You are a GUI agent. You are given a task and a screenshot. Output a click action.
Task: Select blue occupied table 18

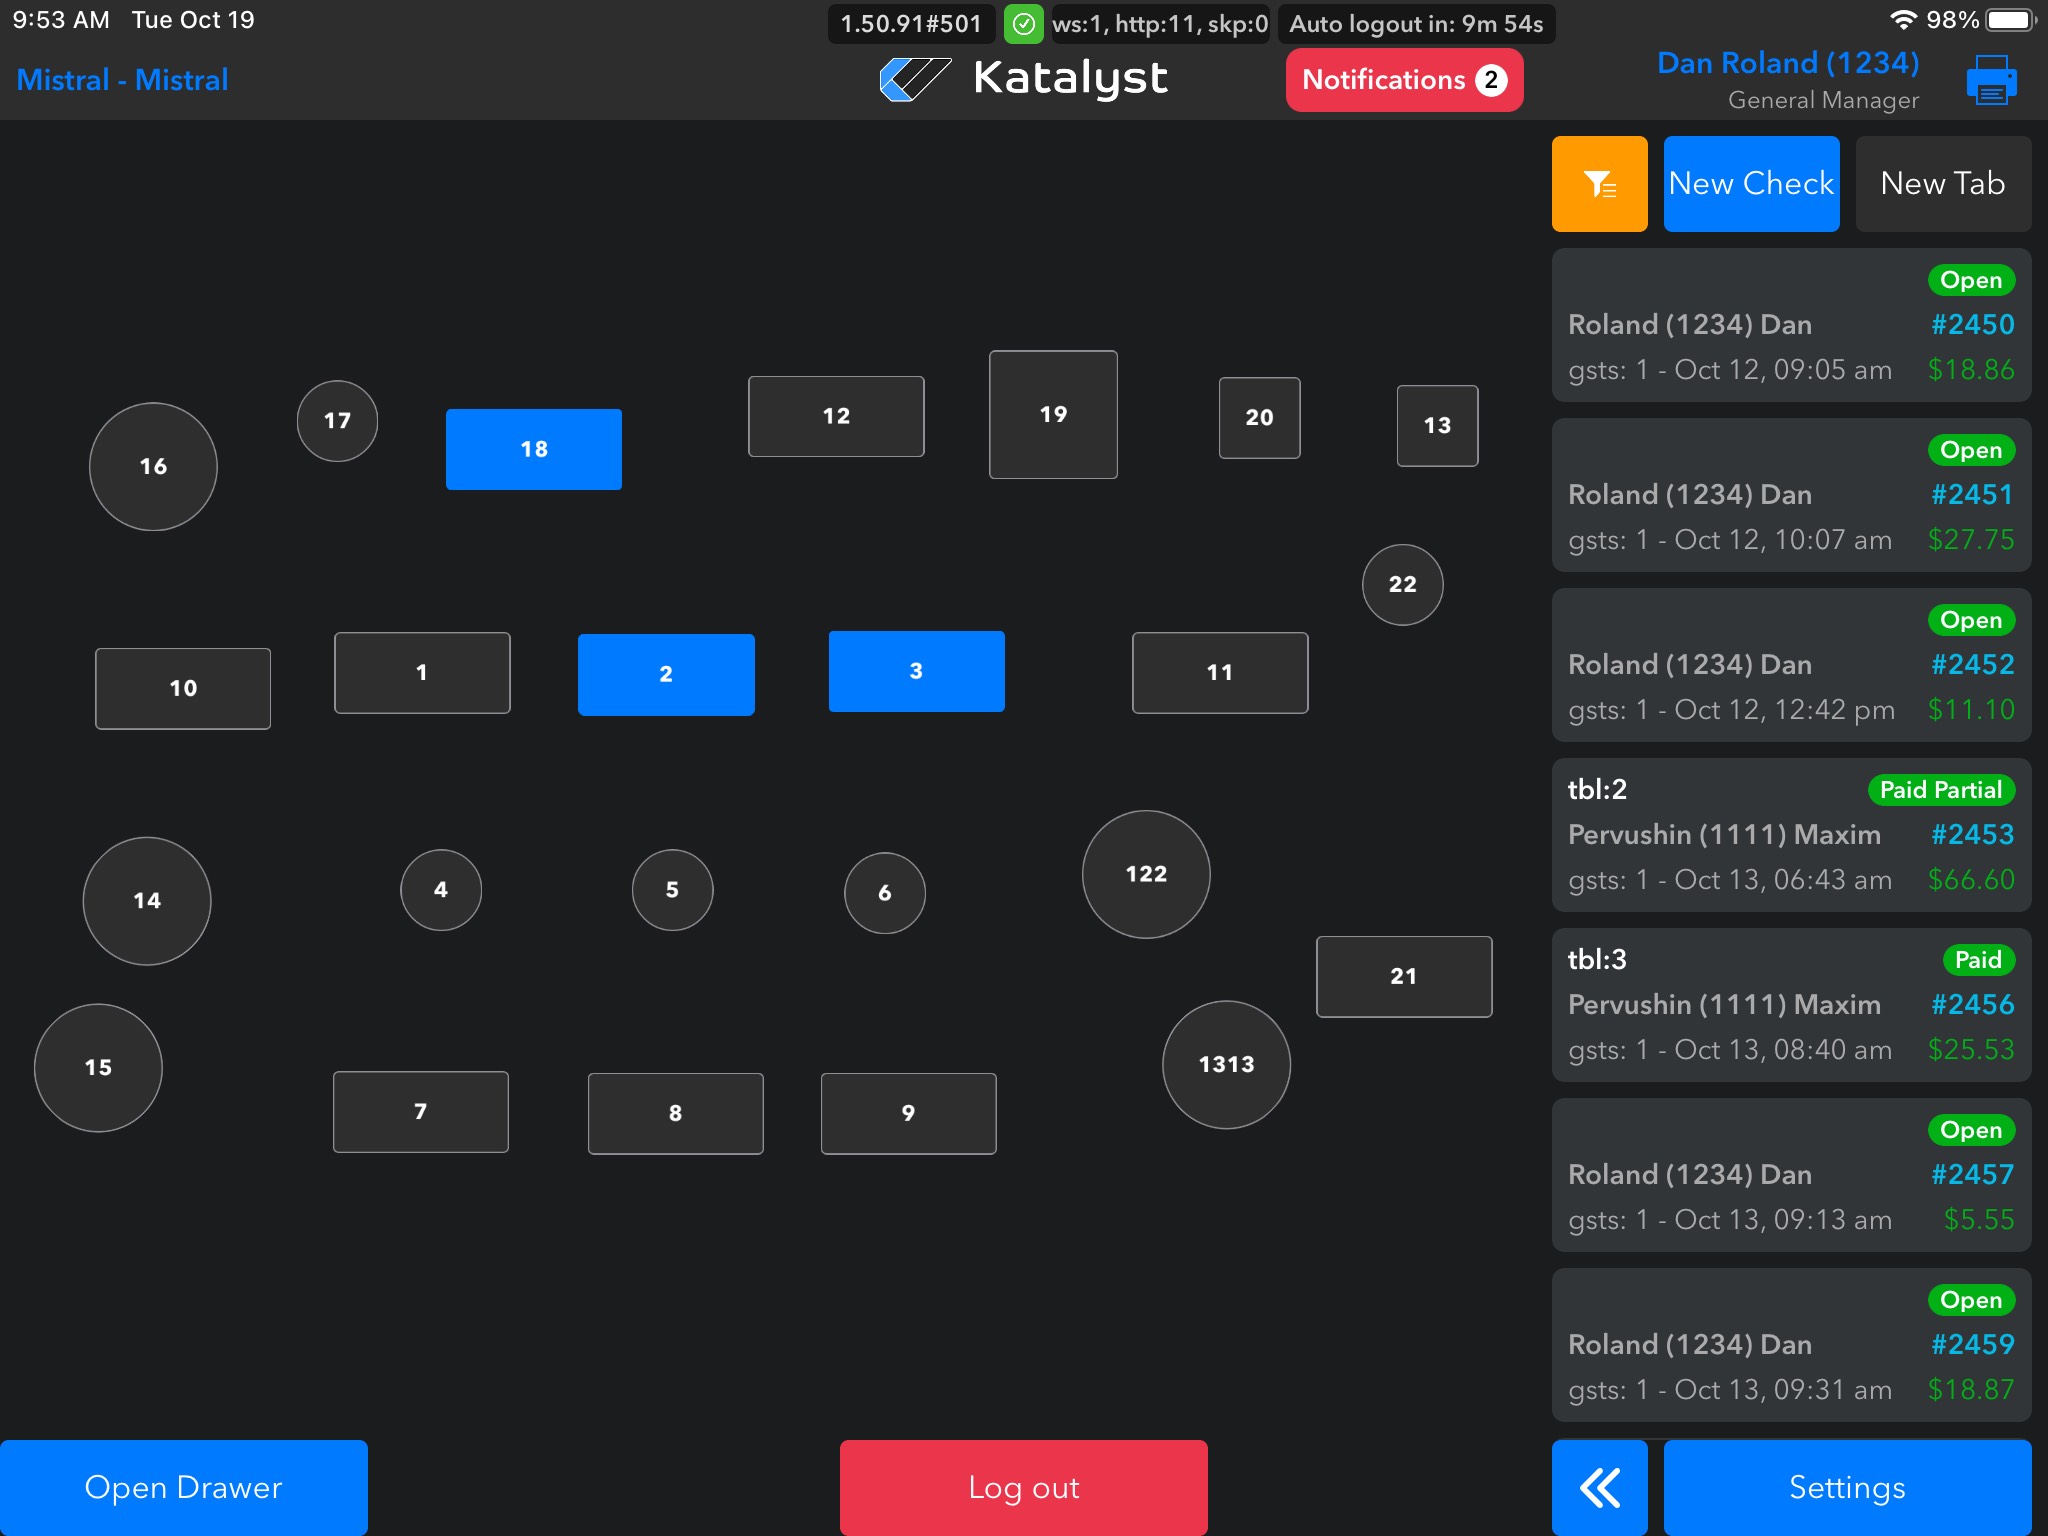pos(533,449)
